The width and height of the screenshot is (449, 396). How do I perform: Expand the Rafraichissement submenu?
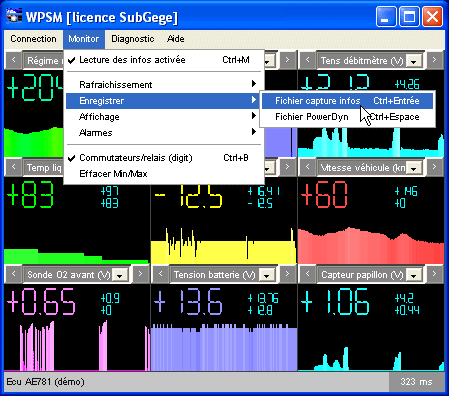click(164, 84)
